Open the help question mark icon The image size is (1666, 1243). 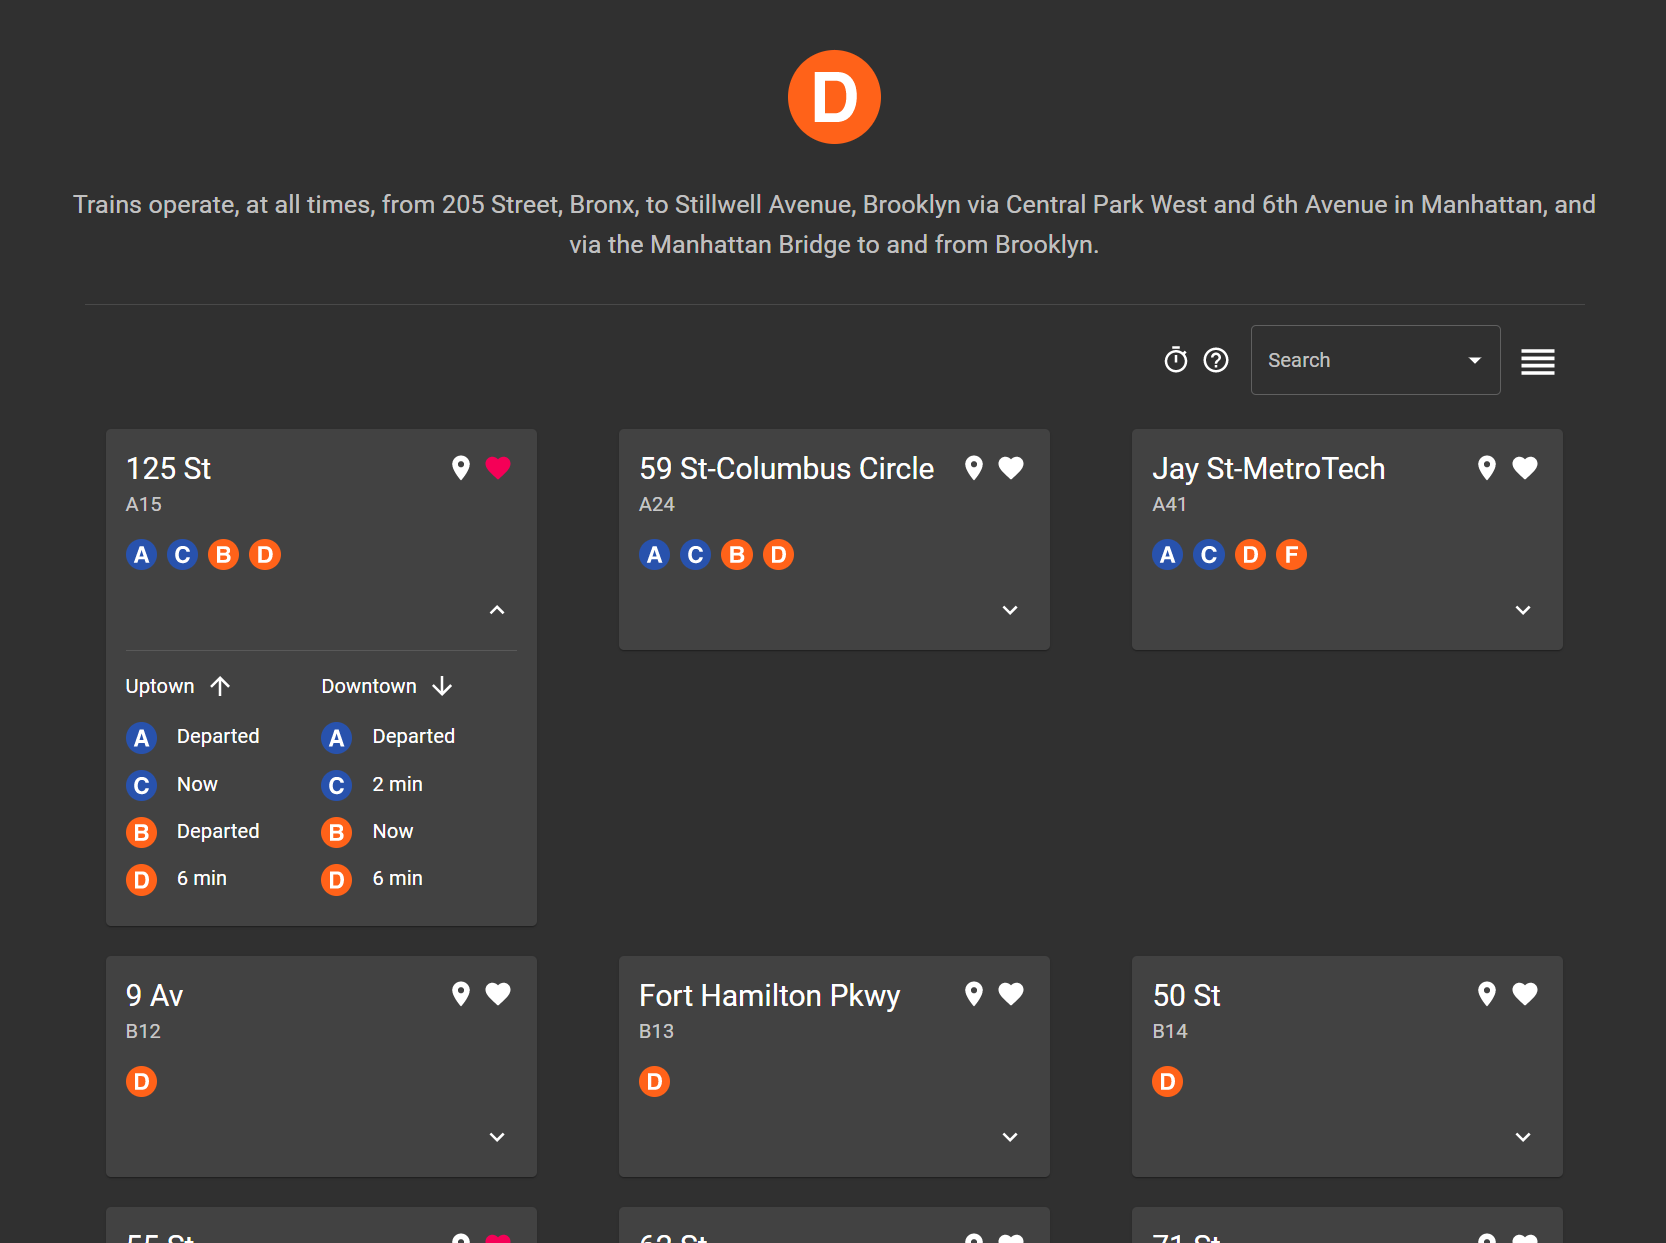[1216, 360]
